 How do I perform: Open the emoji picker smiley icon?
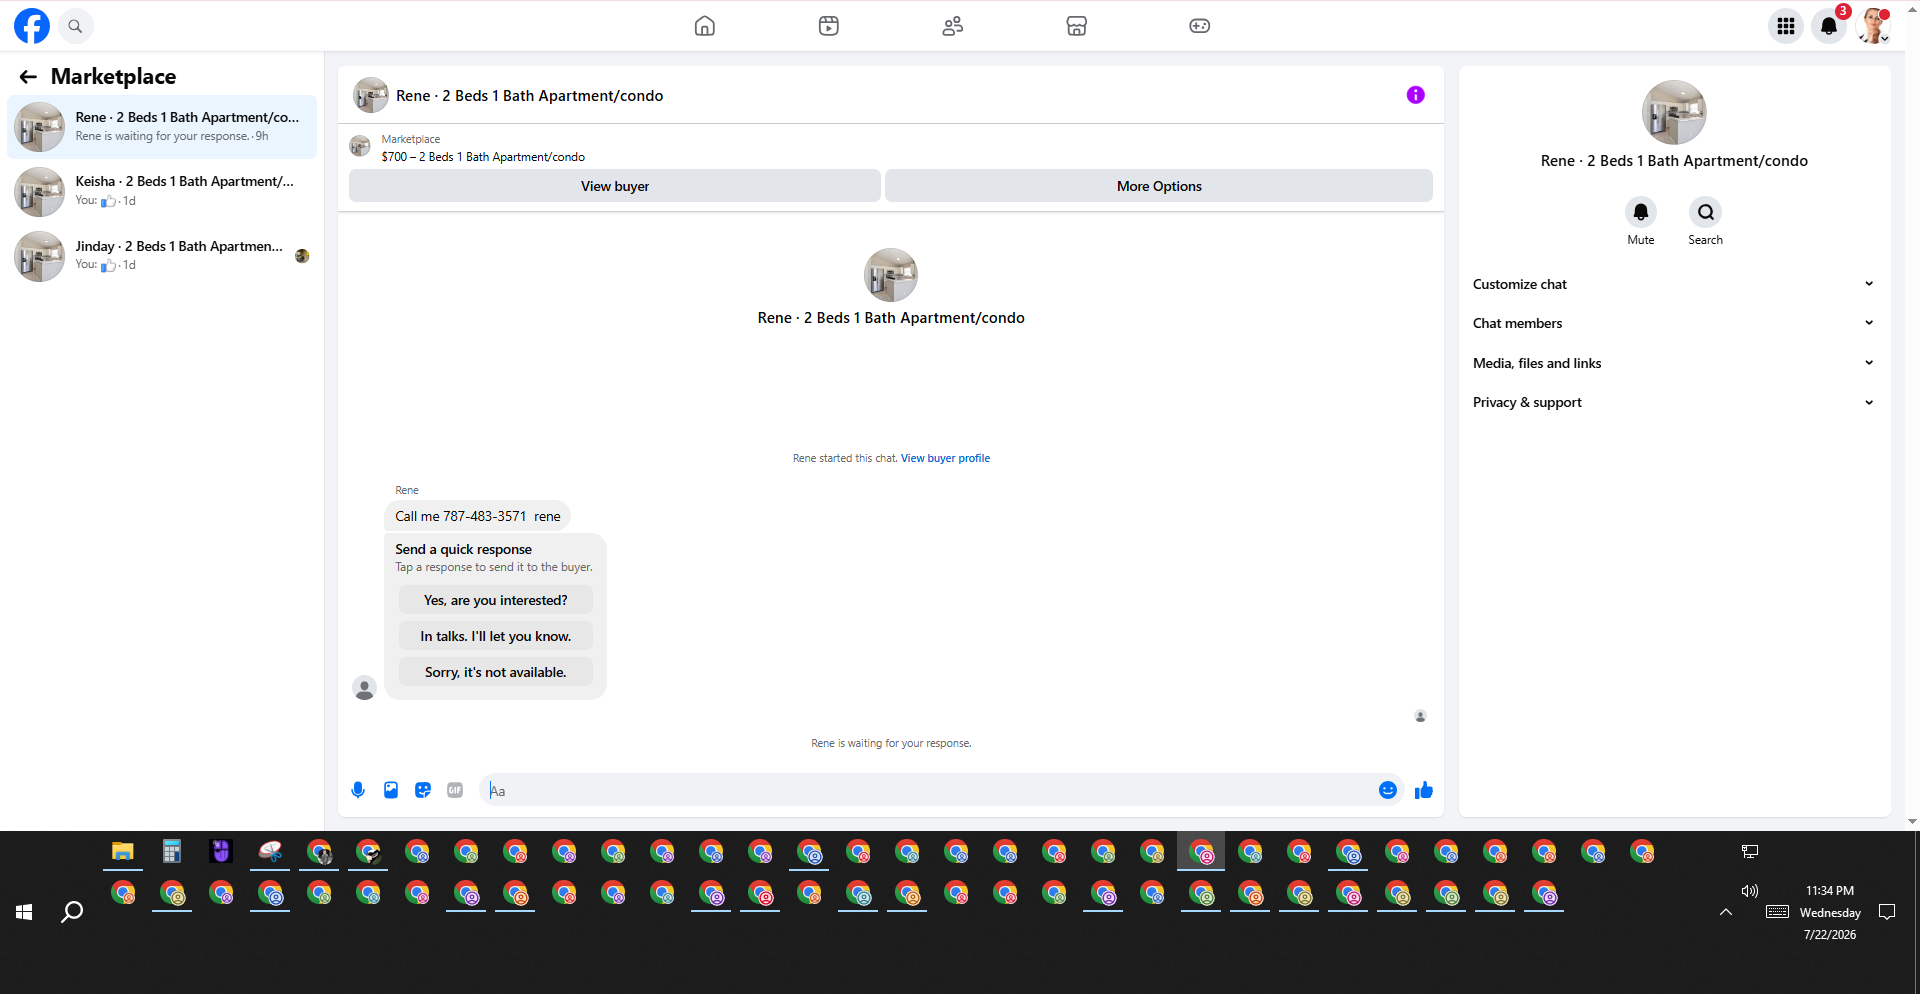(x=1388, y=790)
